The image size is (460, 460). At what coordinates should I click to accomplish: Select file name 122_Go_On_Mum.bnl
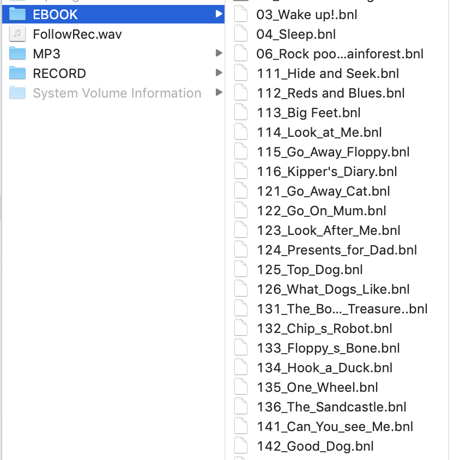321,211
